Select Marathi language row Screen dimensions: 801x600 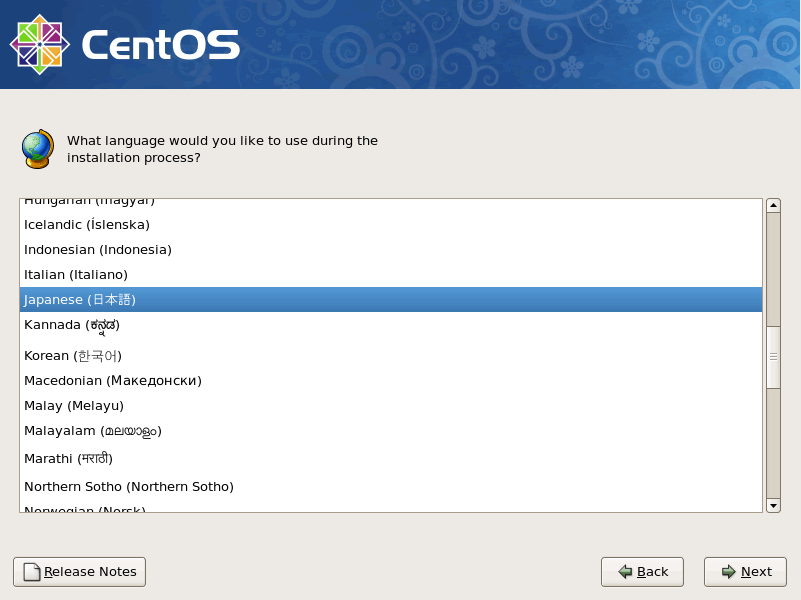(391, 459)
